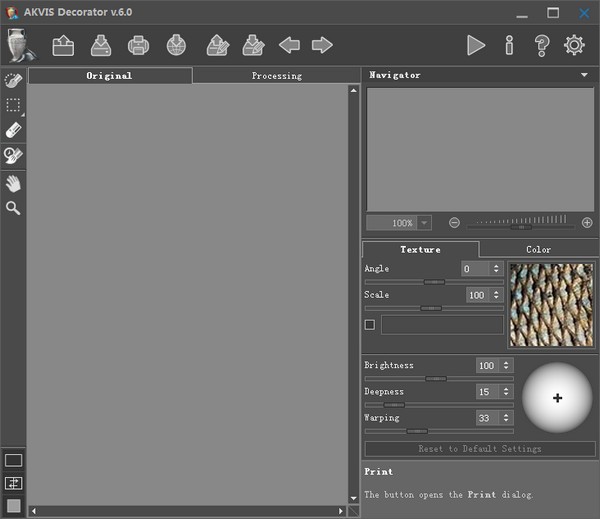
Task: Click the Save image toolbar icon
Action: click(x=101, y=45)
